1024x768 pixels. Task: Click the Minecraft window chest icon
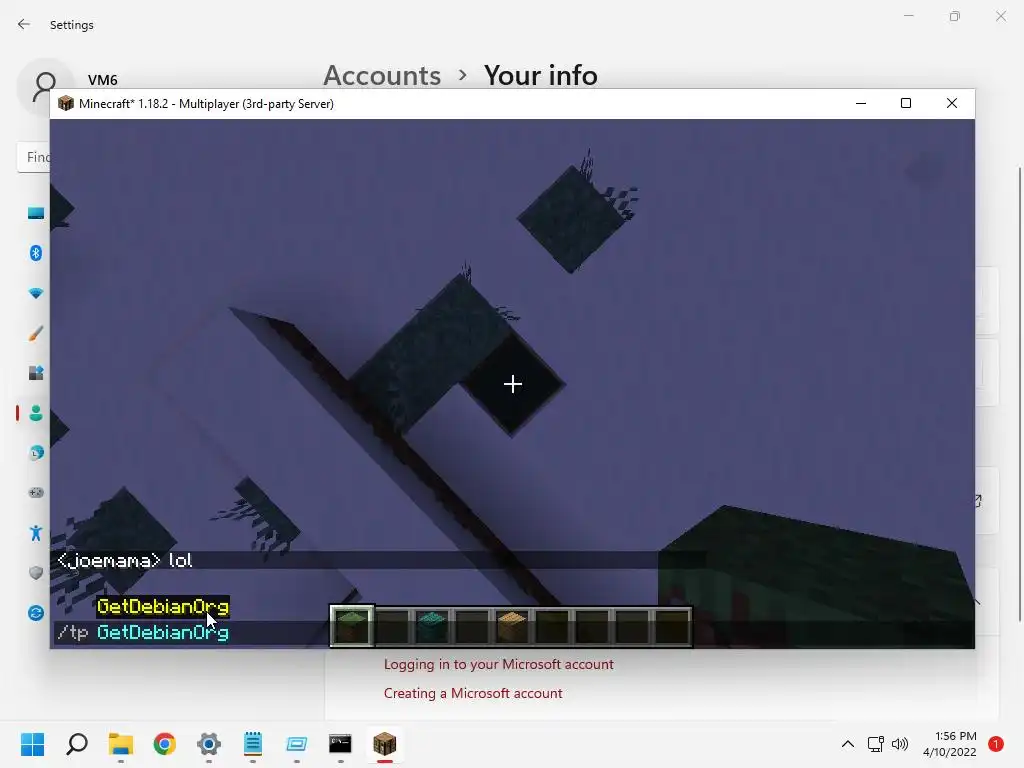[65, 103]
